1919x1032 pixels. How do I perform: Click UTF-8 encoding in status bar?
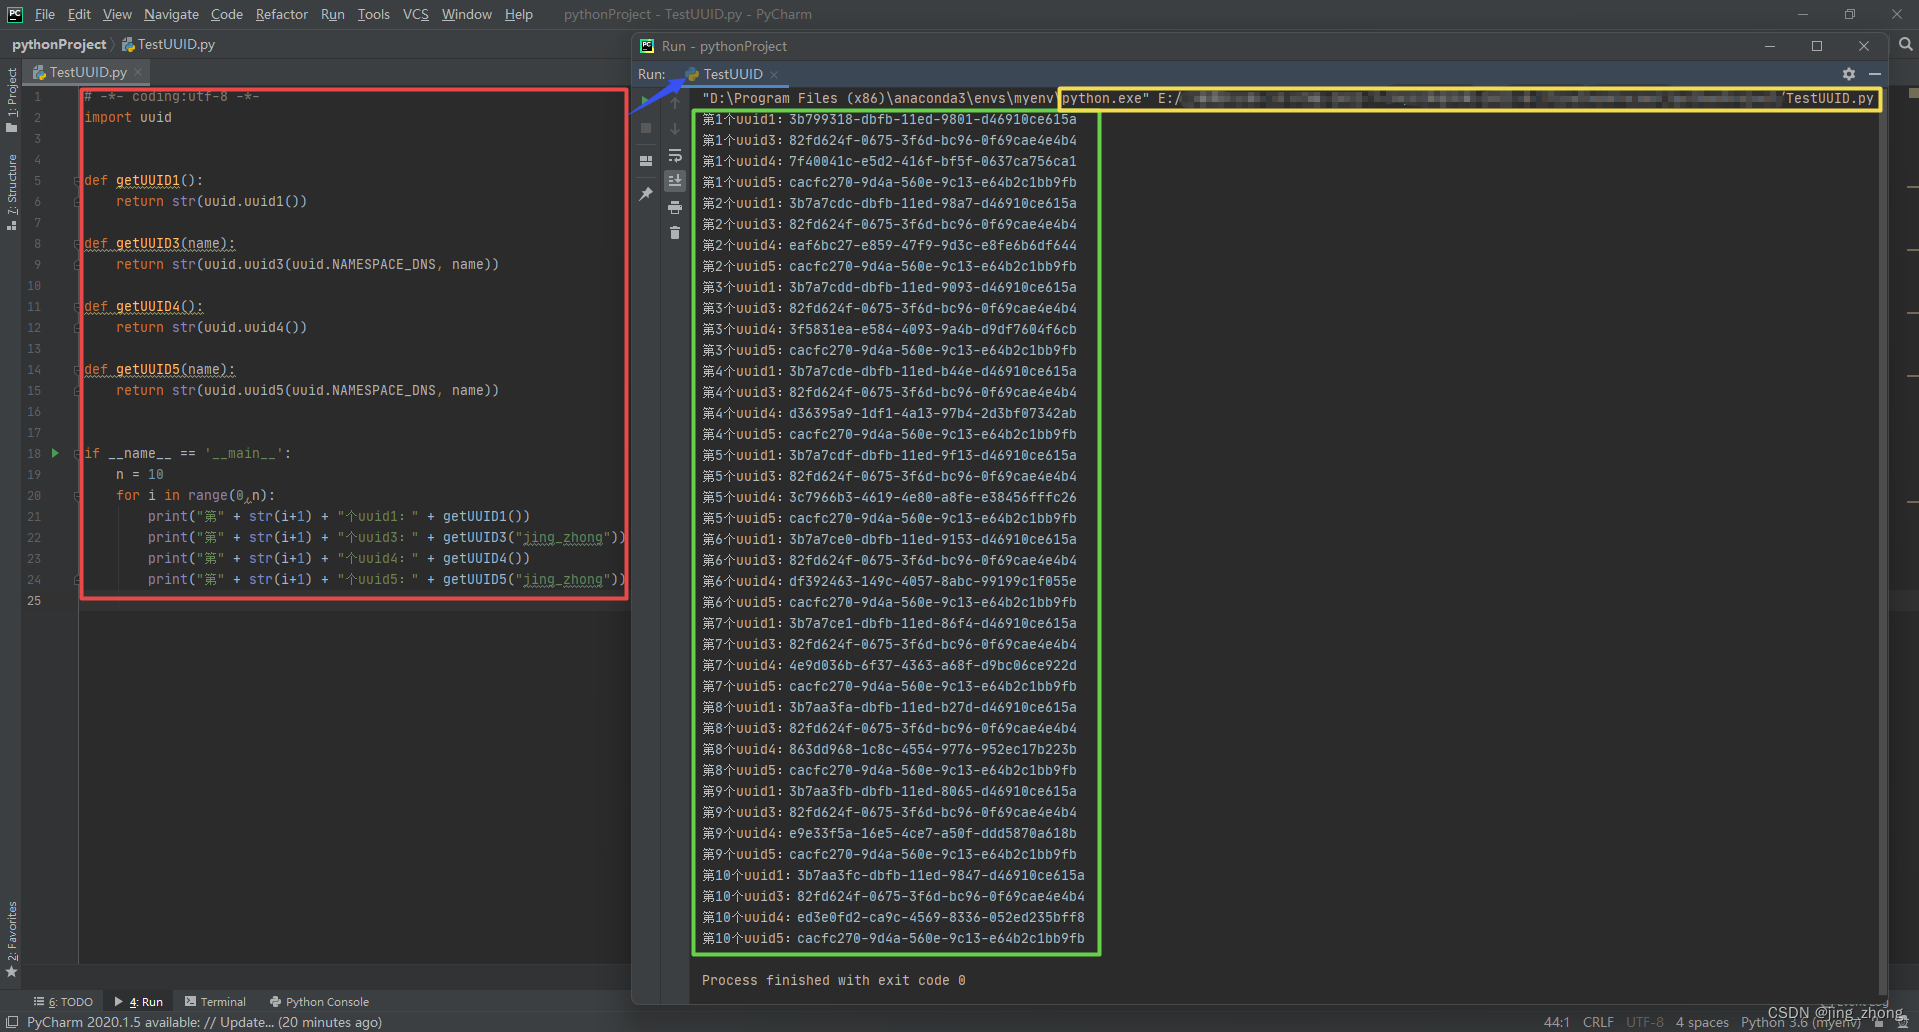tap(1645, 1022)
